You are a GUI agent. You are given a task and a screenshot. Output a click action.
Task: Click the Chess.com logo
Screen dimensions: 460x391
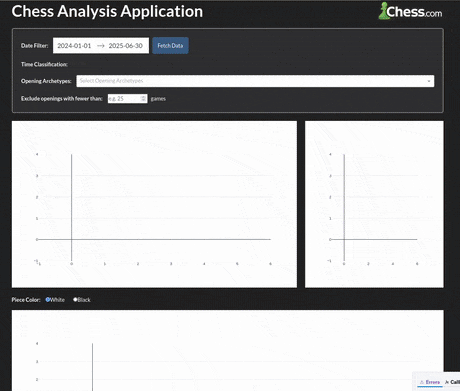[x=410, y=11]
